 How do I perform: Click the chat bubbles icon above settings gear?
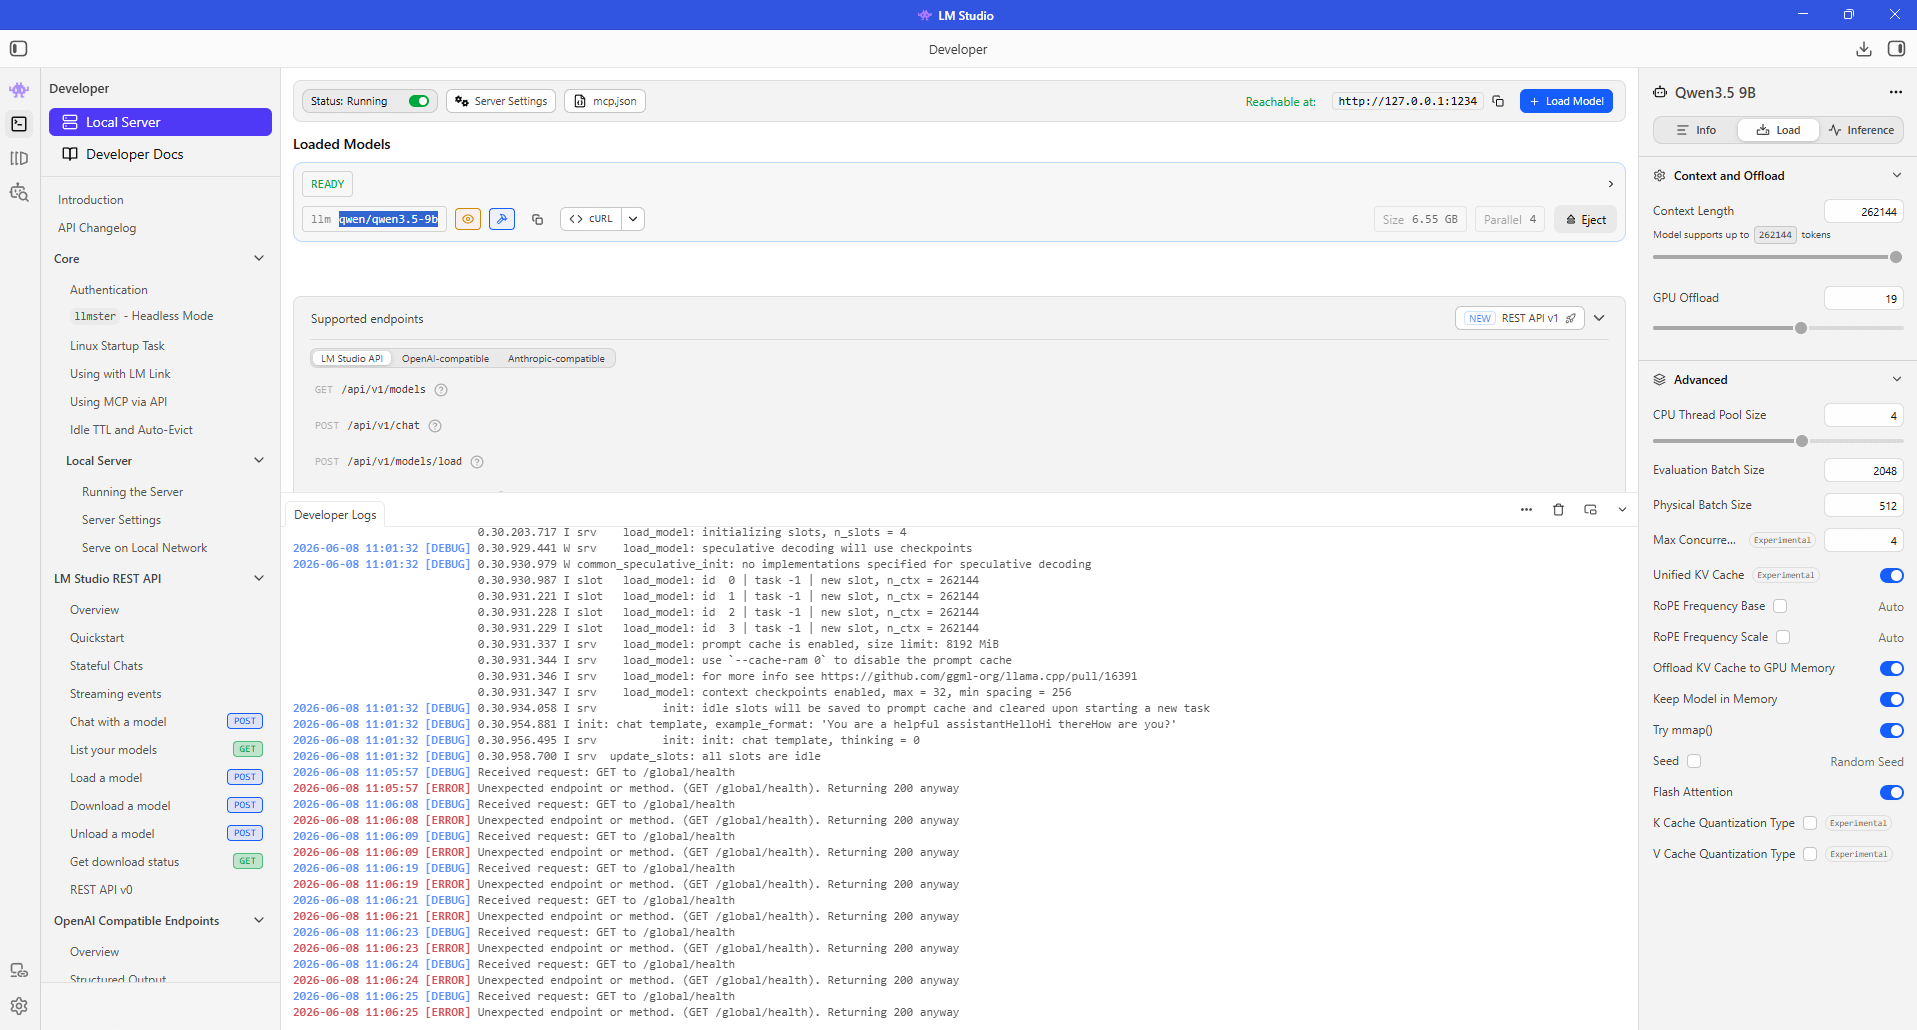19,970
